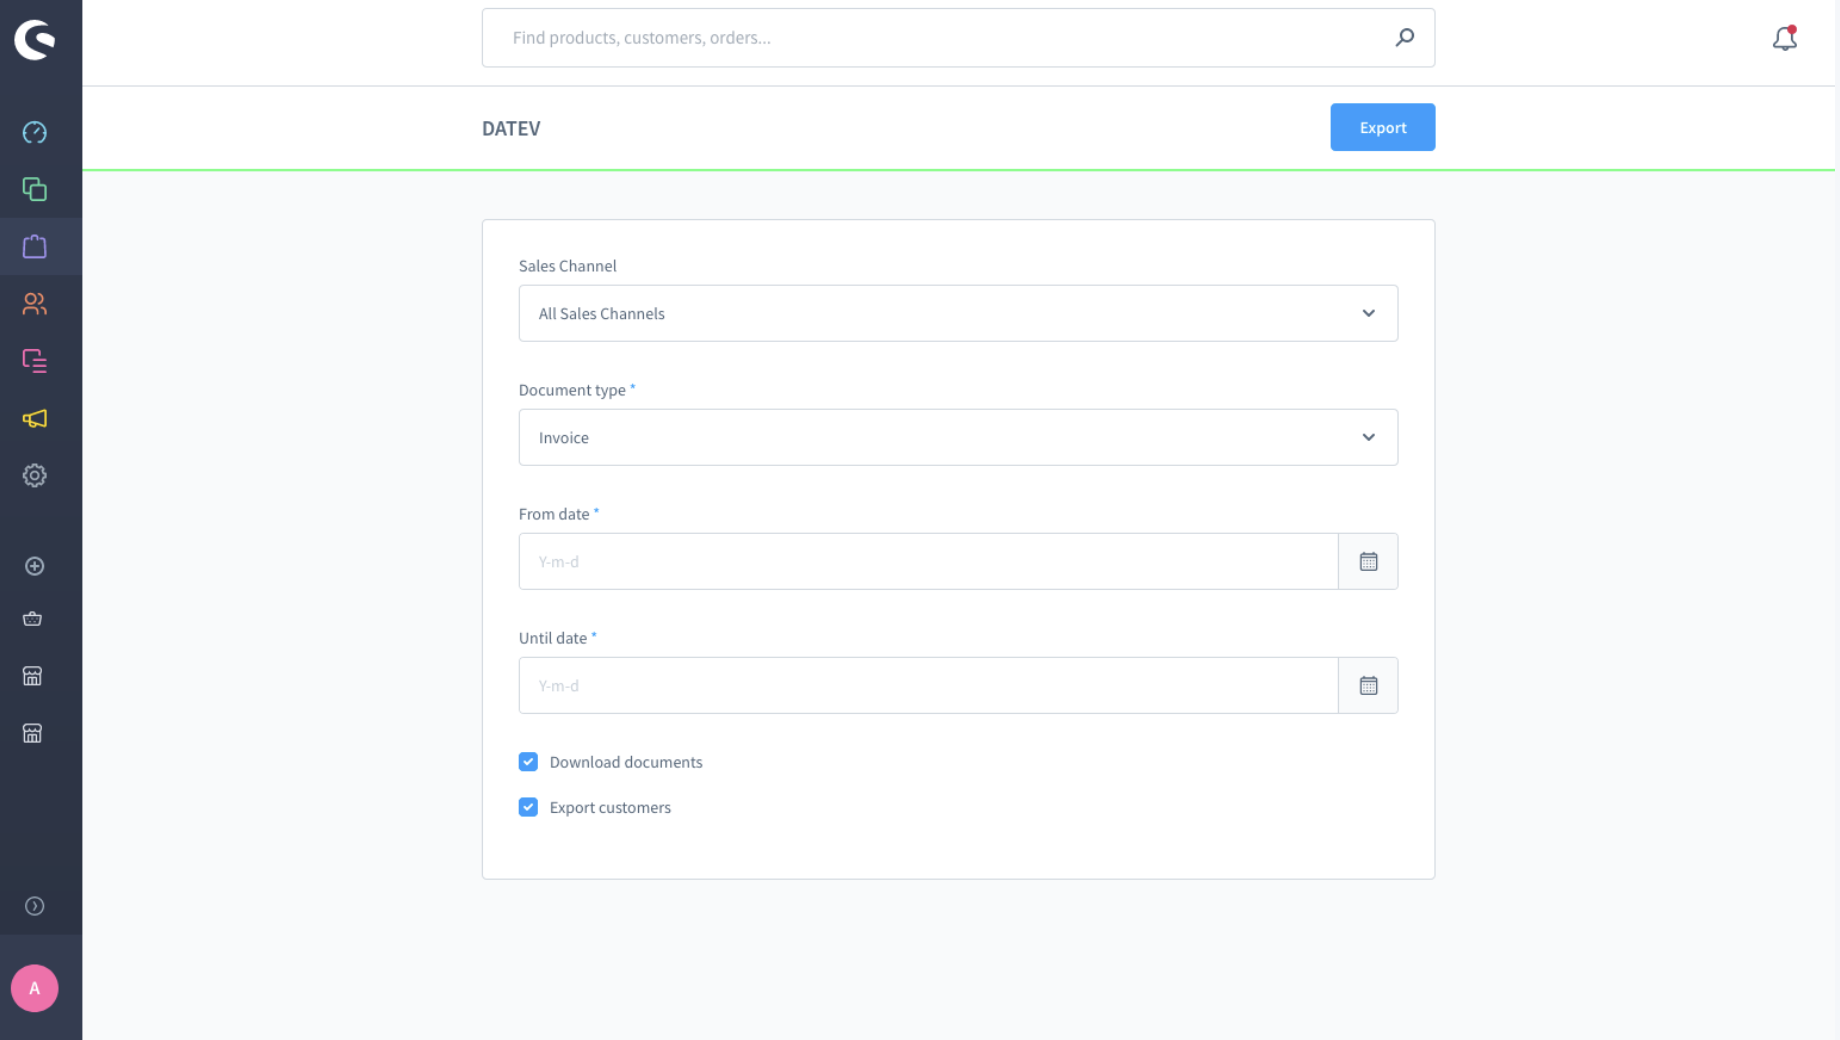Click the blue Export button
Viewport: 1840px width, 1040px height.
[x=1382, y=127]
